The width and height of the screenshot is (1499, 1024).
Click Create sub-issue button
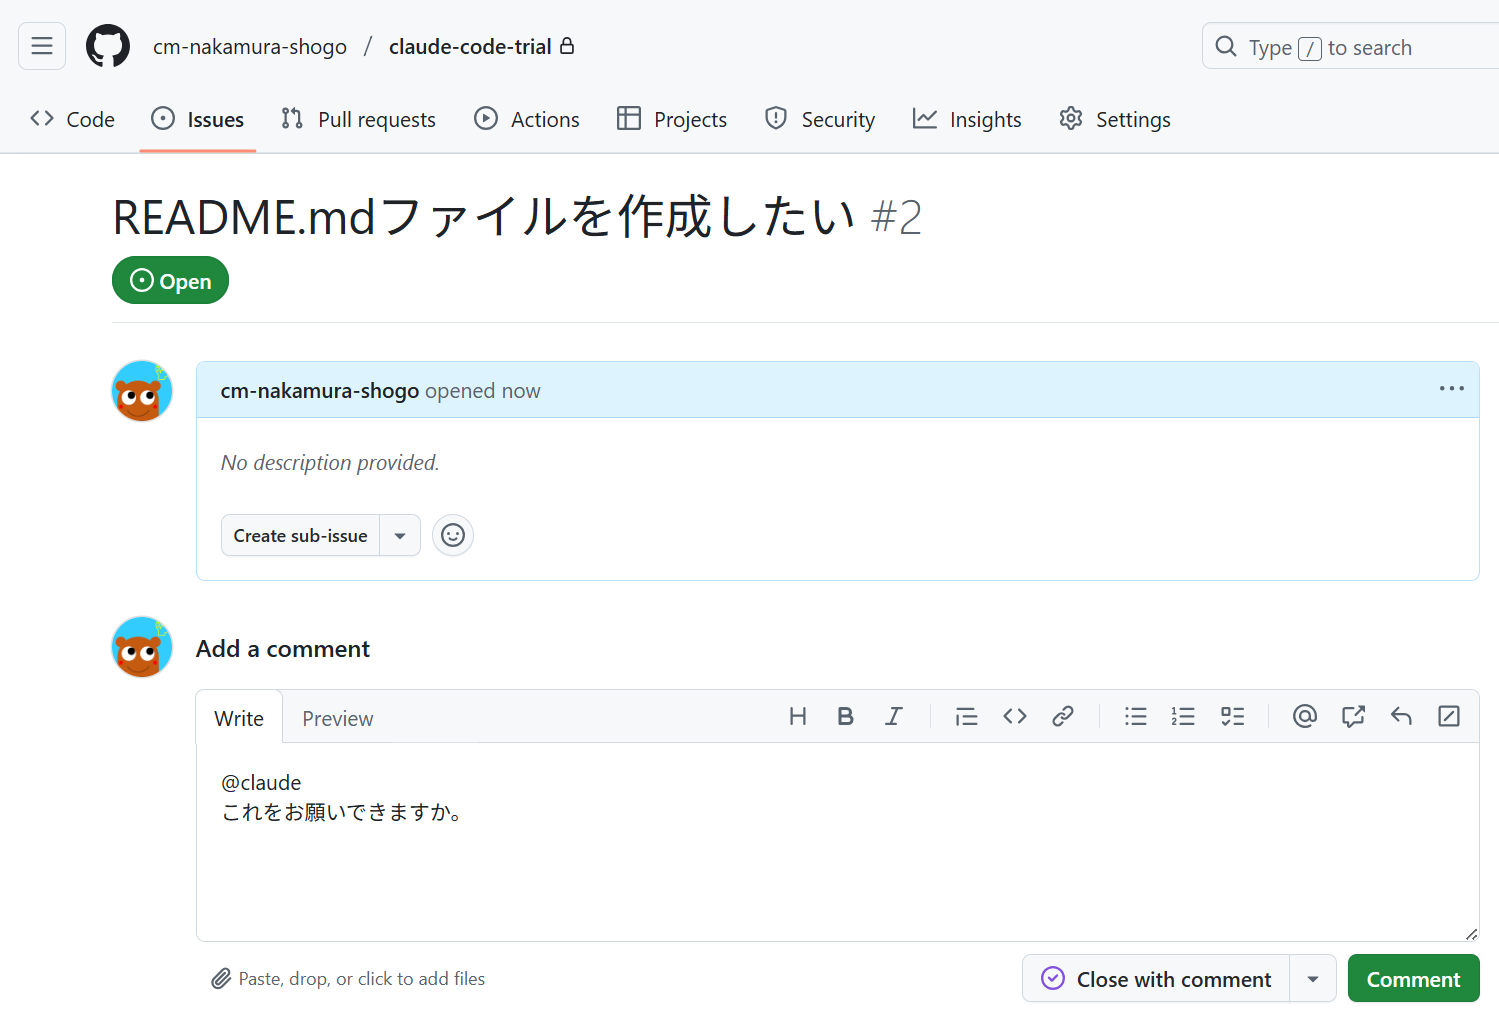tap(300, 536)
